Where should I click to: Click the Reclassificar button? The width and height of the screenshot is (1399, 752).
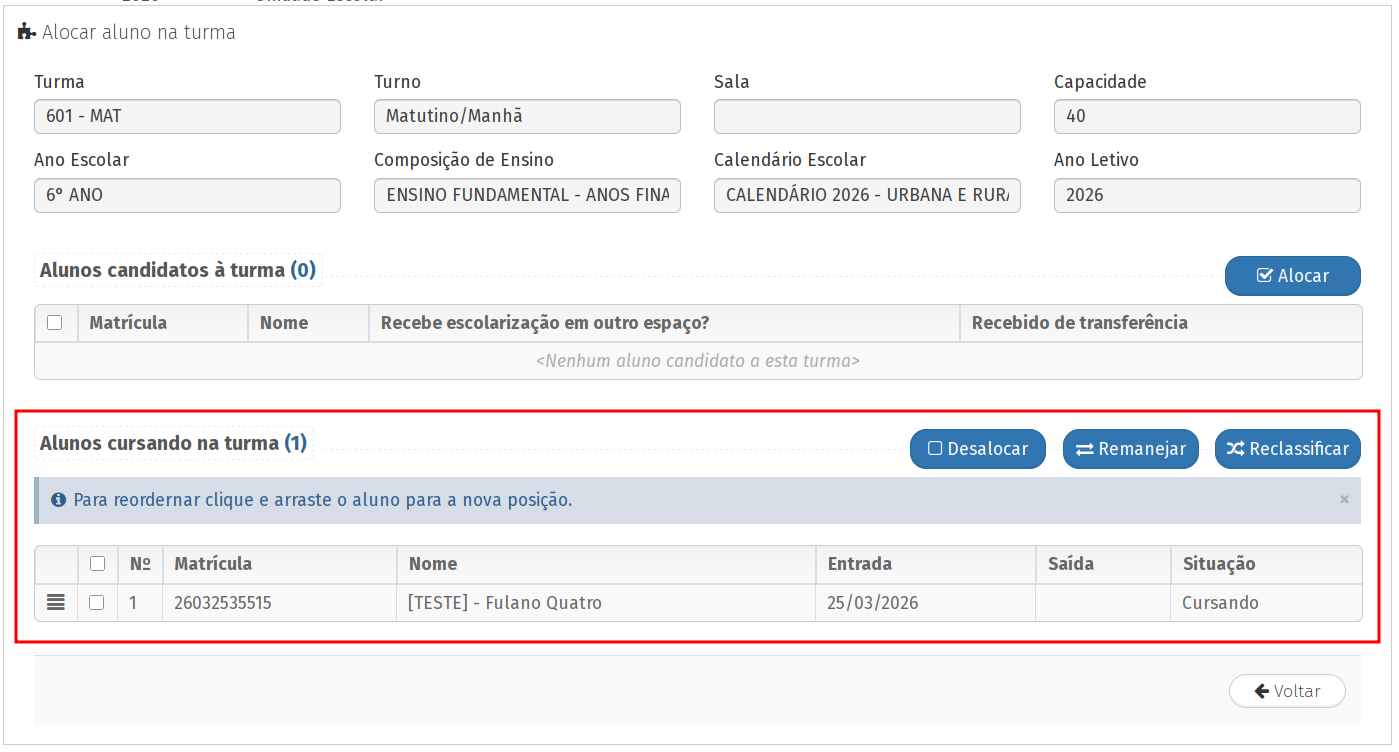click(x=1287, y=449)
